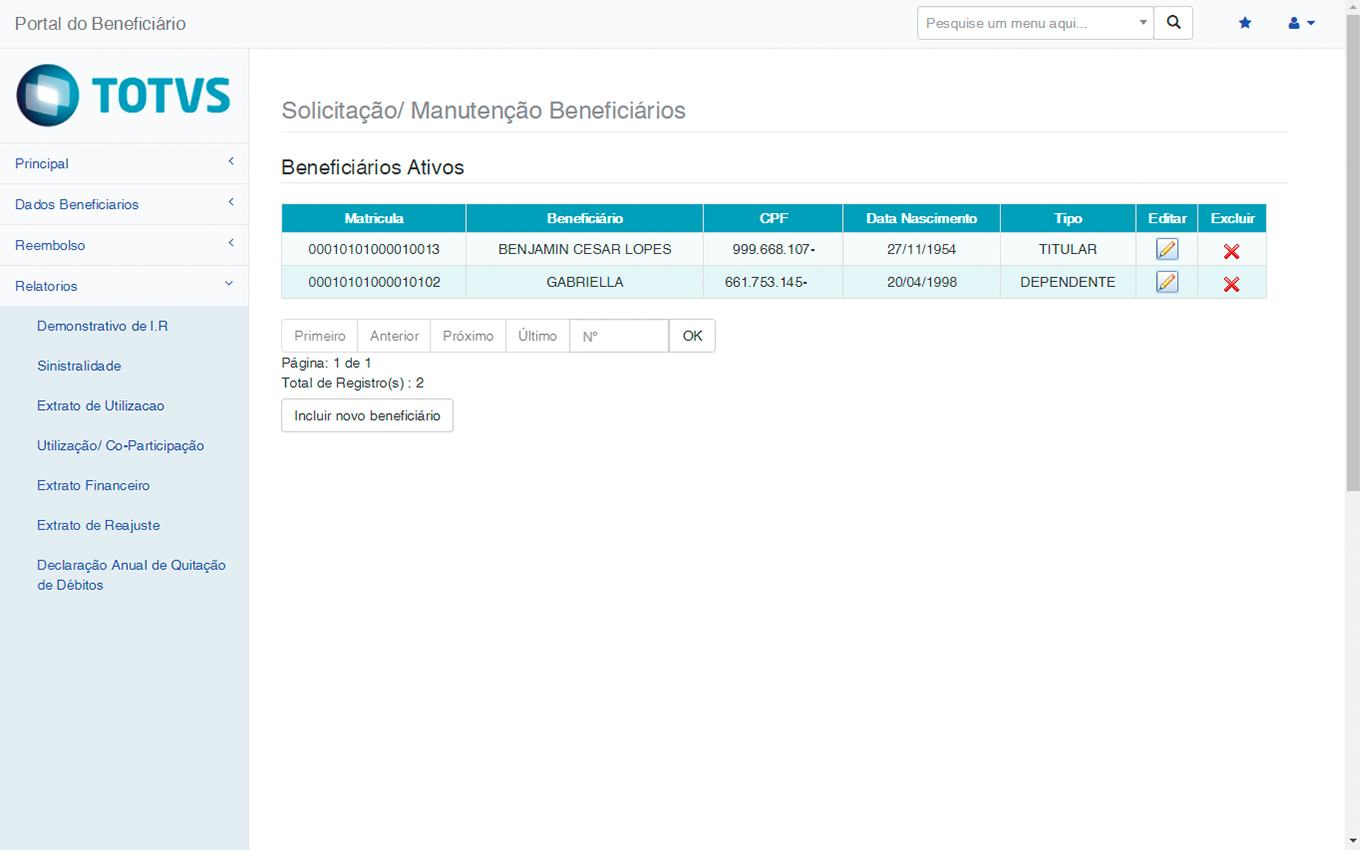Expand the Dados Beneficiarios menu
Image resolution: width=1360 pixels, height=850 pixels.
pyautogui.click(x=124, y=204)
